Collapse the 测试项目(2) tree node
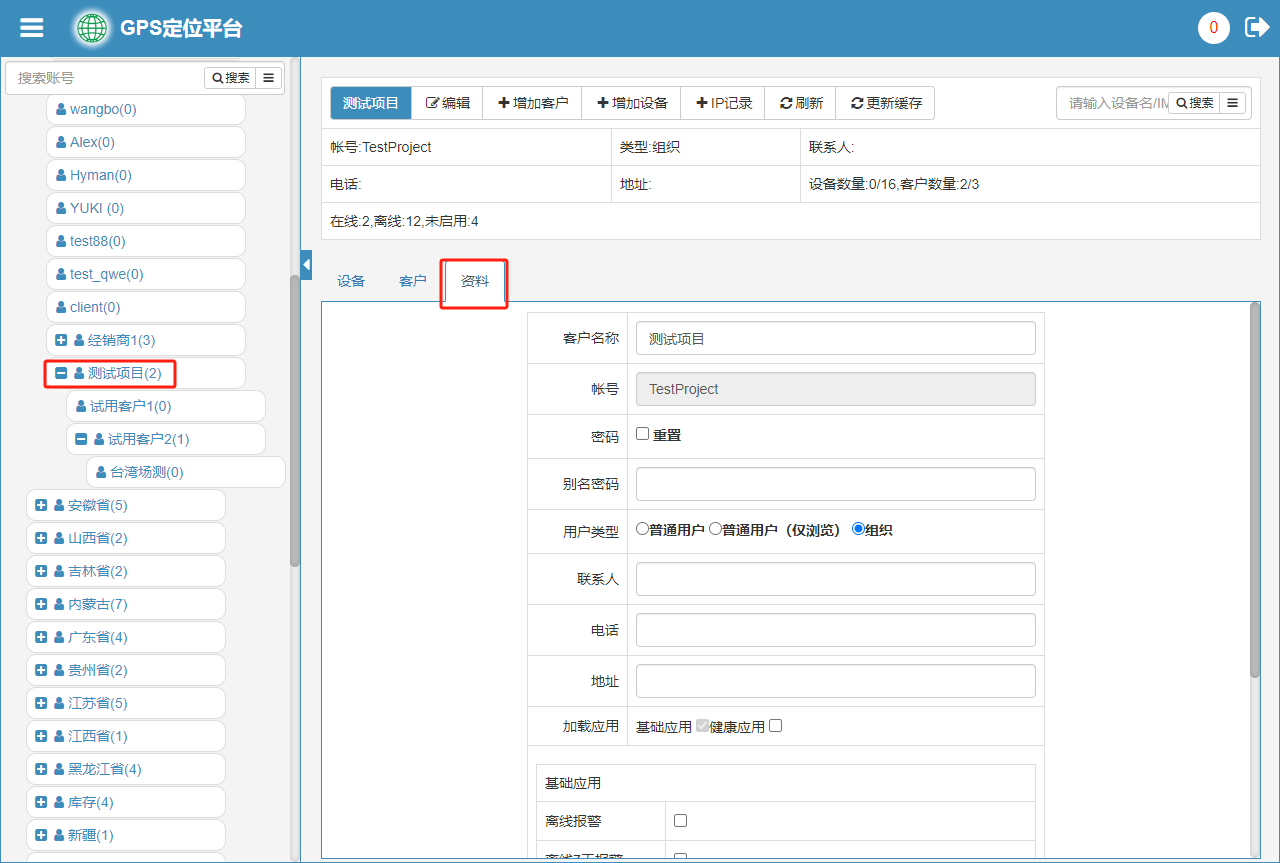1280x863 pixels. click(61, 373)
